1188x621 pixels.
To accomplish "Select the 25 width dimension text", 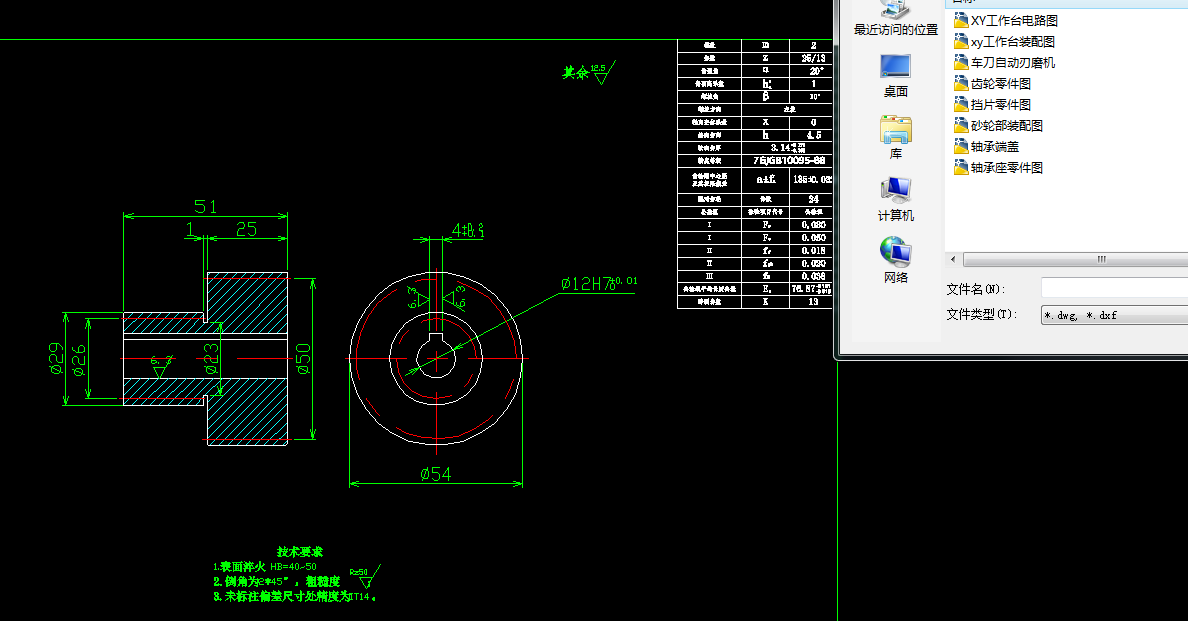I will pyautogui.click(x=246, y=229).
